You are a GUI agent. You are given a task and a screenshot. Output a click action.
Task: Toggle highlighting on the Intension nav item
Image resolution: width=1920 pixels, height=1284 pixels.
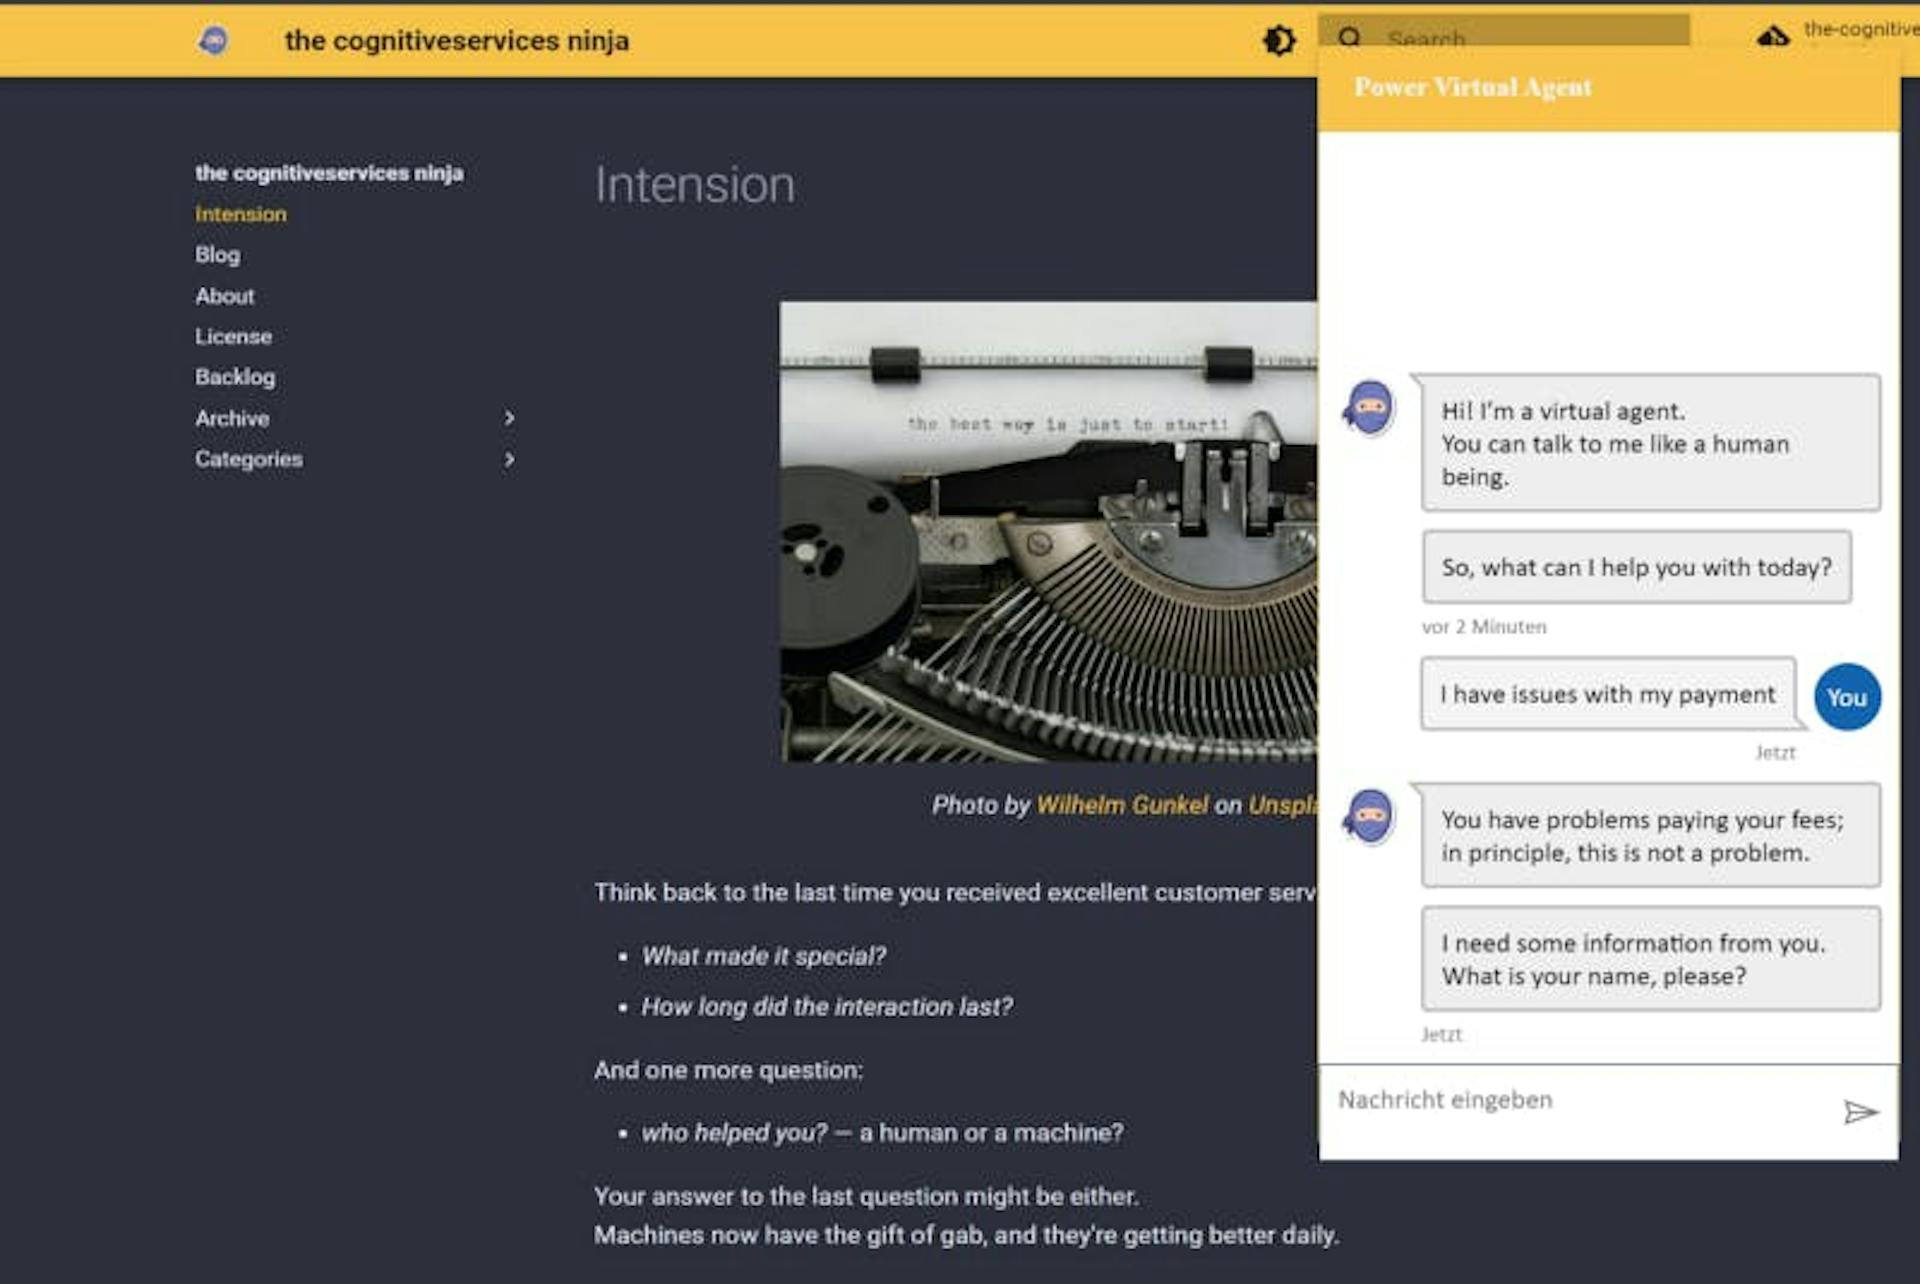[240, 214]
